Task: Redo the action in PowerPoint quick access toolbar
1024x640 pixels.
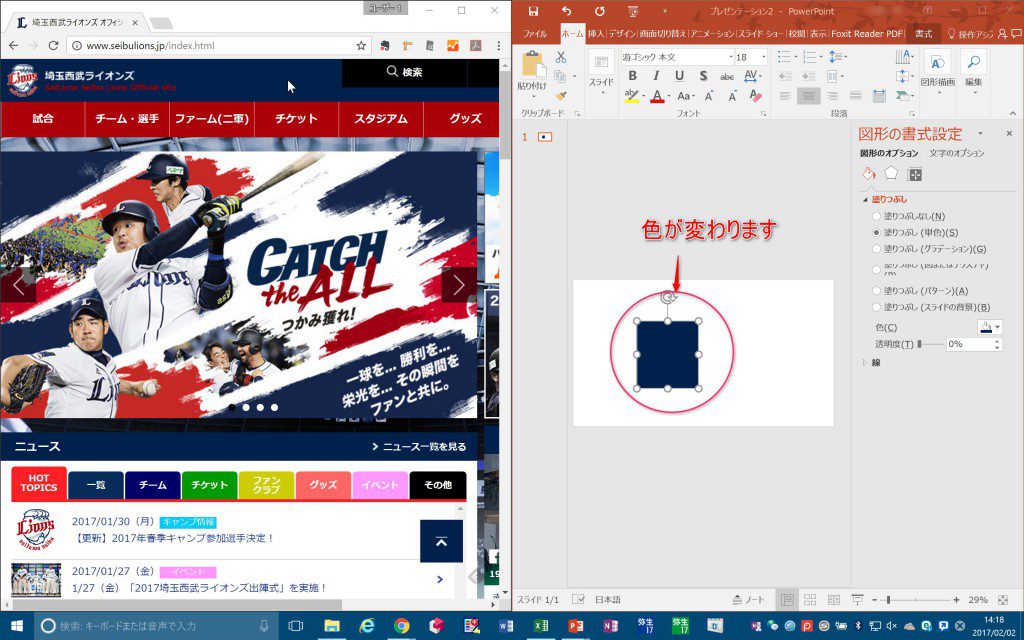Action: (600, 11)
